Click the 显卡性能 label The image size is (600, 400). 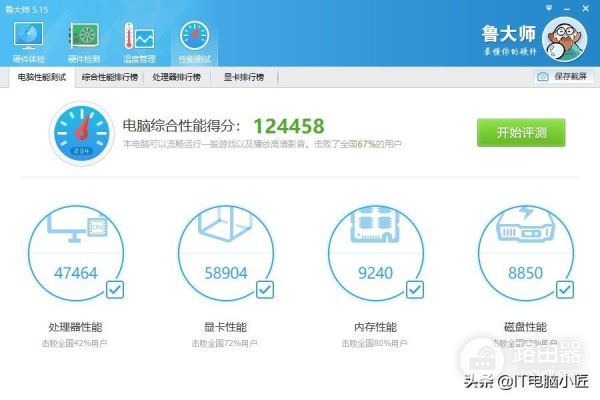225,327
